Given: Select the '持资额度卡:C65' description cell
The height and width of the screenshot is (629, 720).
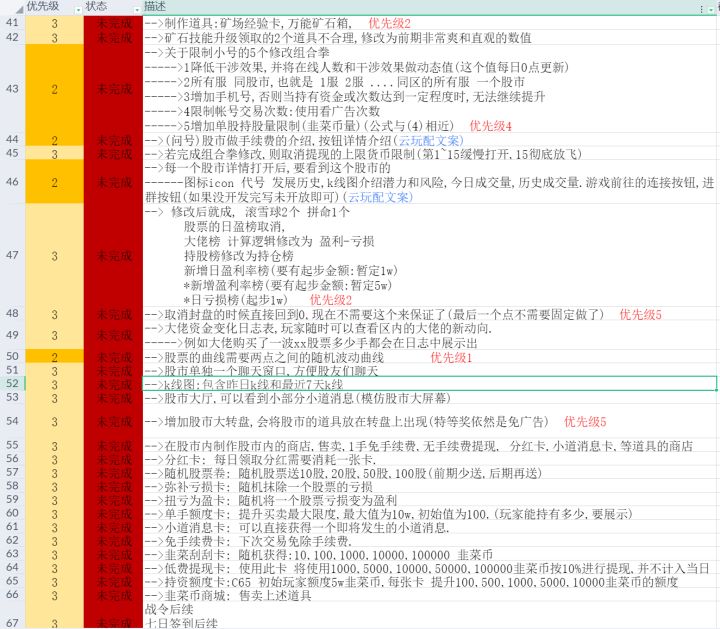Looking at the screenshot, I should (431, 581).
